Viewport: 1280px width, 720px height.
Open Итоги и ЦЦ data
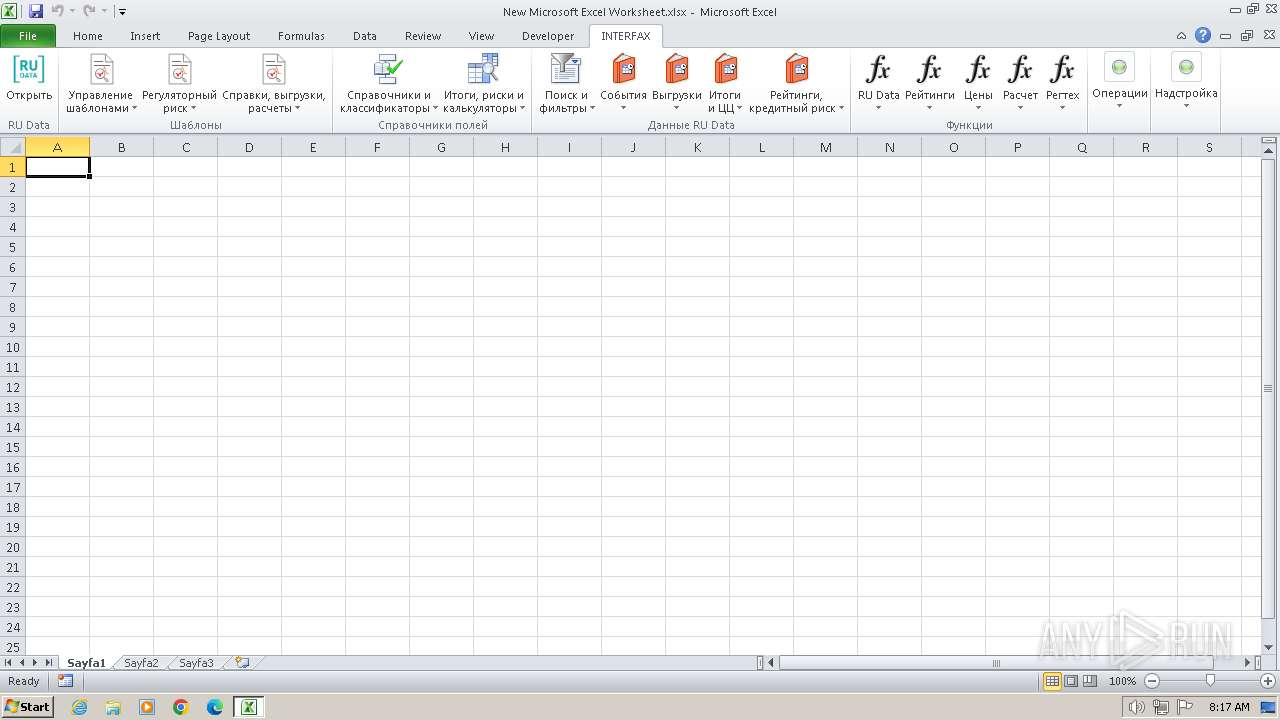point(725,83)
